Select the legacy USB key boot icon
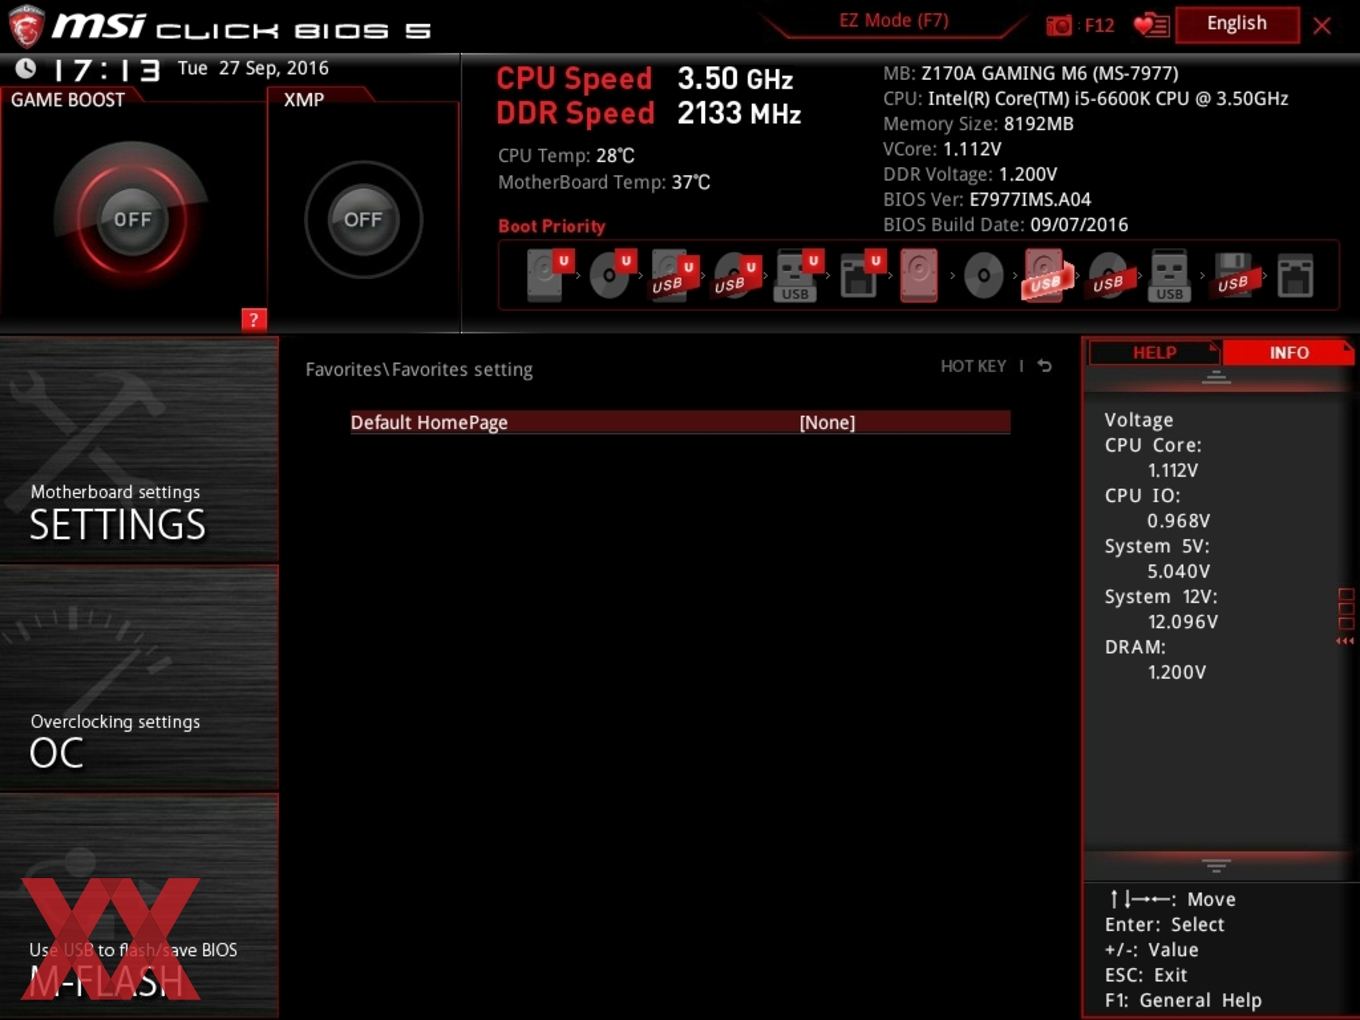This screenshot has width=1360, height=1020. 1170,275
